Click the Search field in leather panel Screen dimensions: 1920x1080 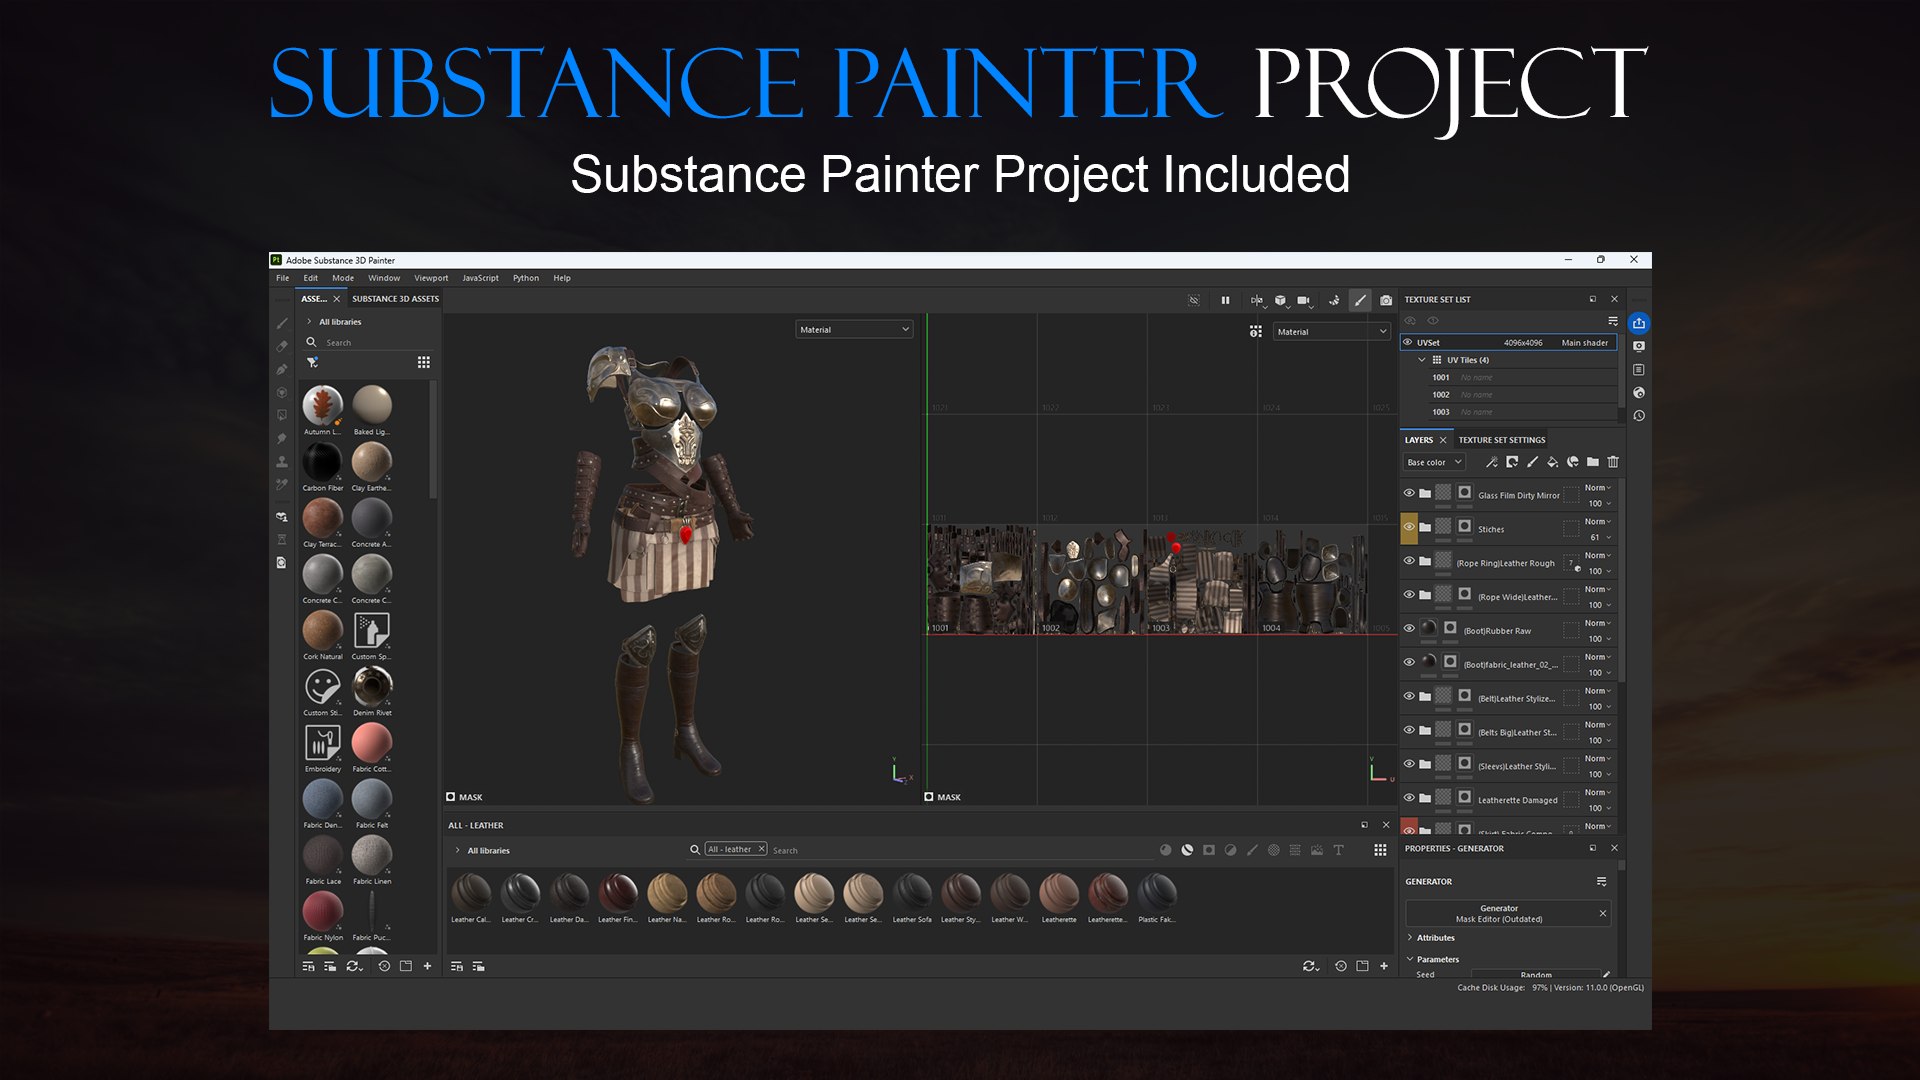tap(960, 850)
